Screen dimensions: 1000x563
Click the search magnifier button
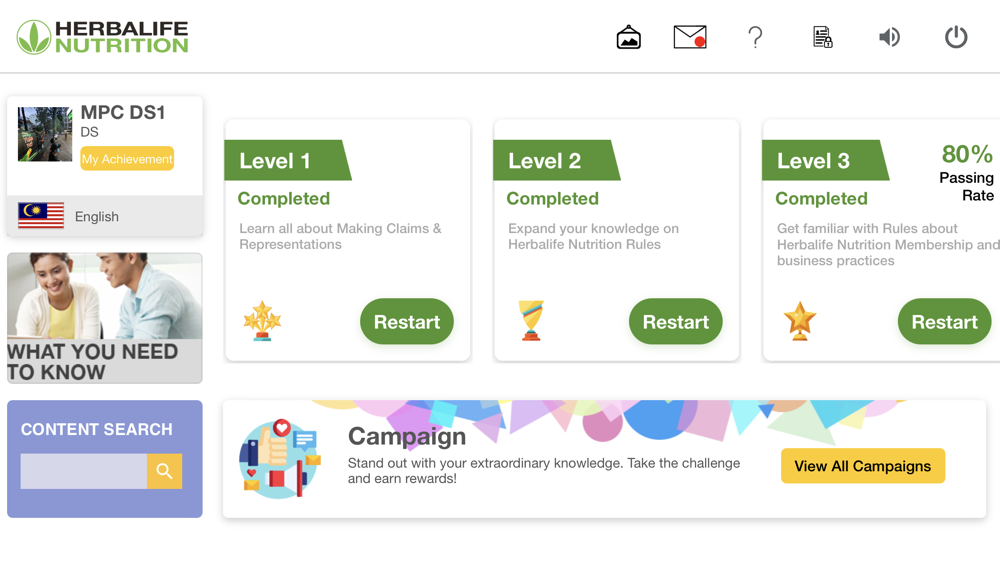pyautogui.click(x=165, y=471)
